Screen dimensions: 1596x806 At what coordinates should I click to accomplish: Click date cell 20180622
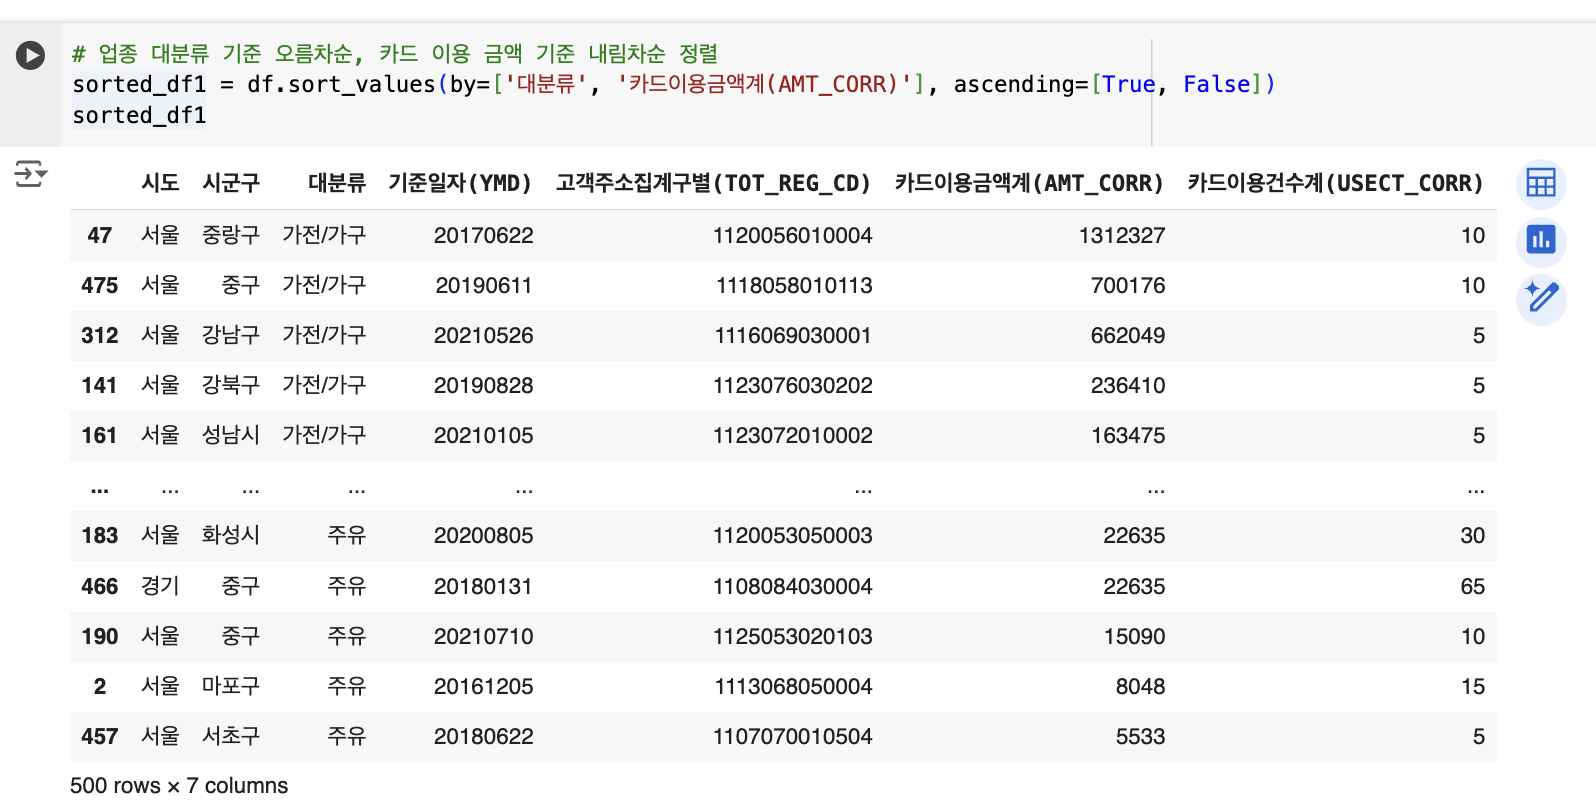coord(483,737)
